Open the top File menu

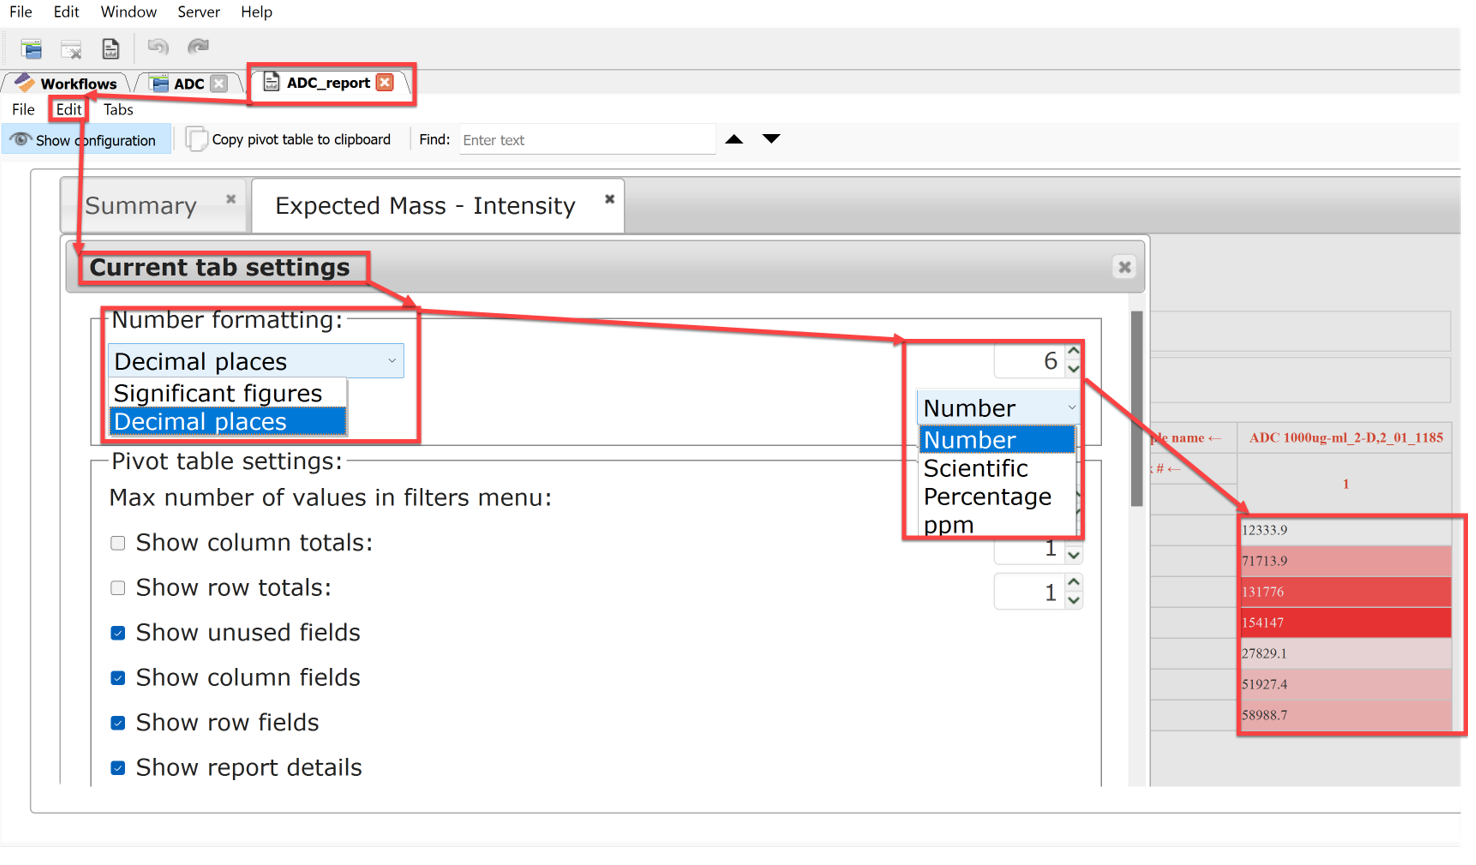coord(20,12)
